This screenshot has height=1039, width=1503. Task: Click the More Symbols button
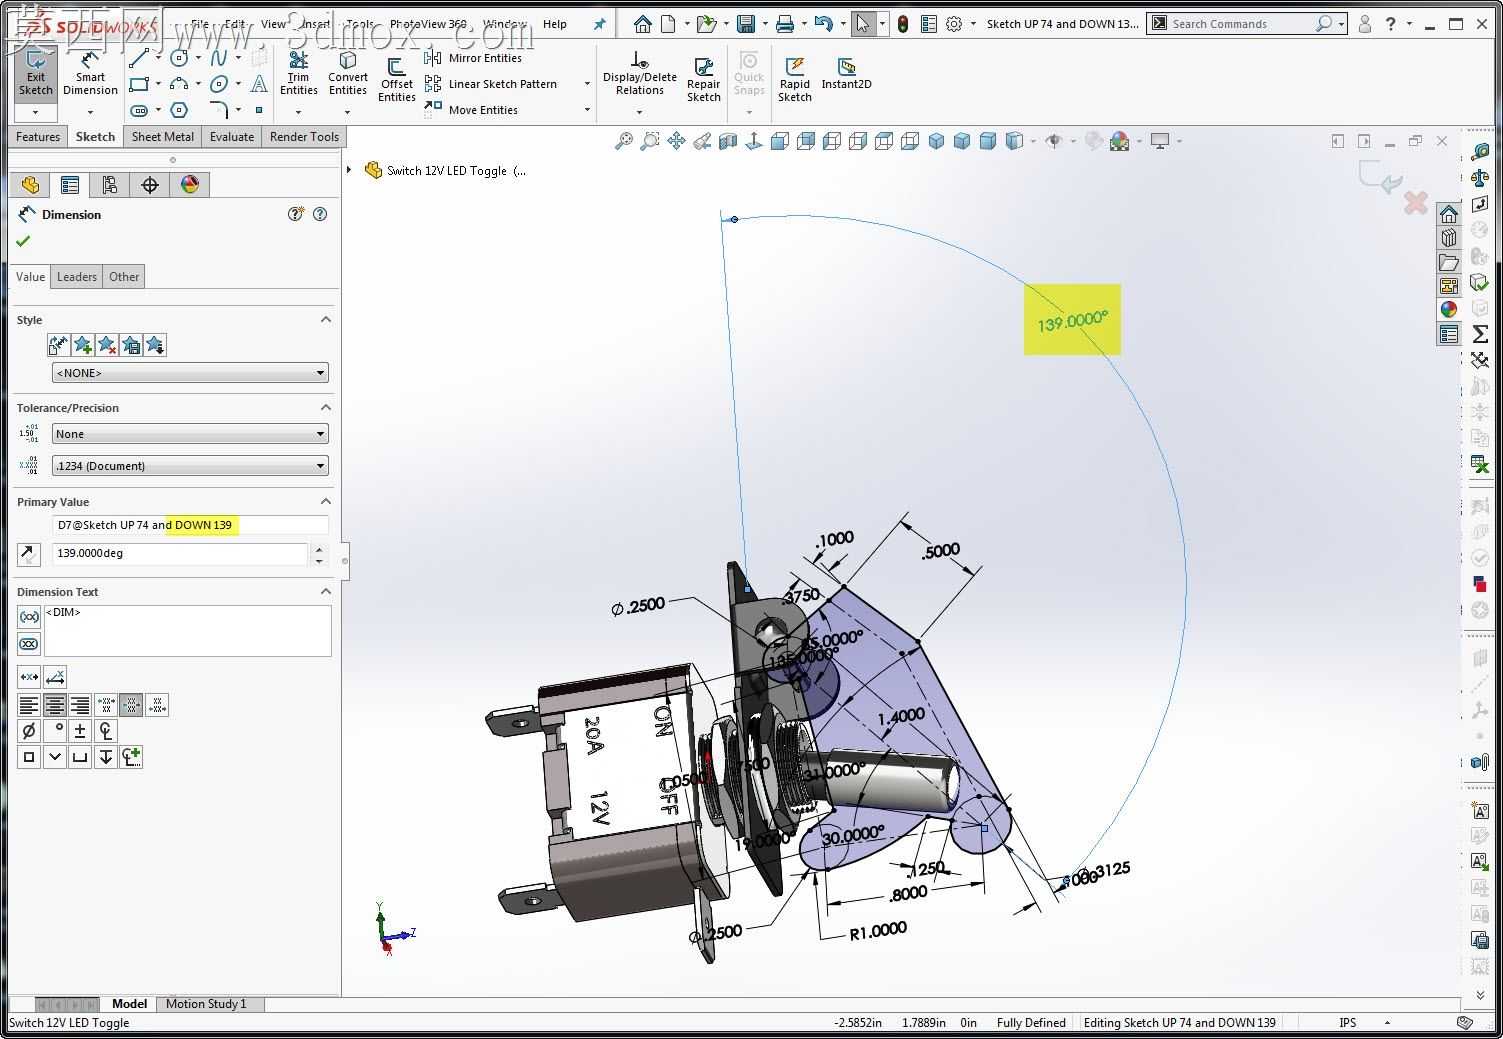tap(131, 757)
